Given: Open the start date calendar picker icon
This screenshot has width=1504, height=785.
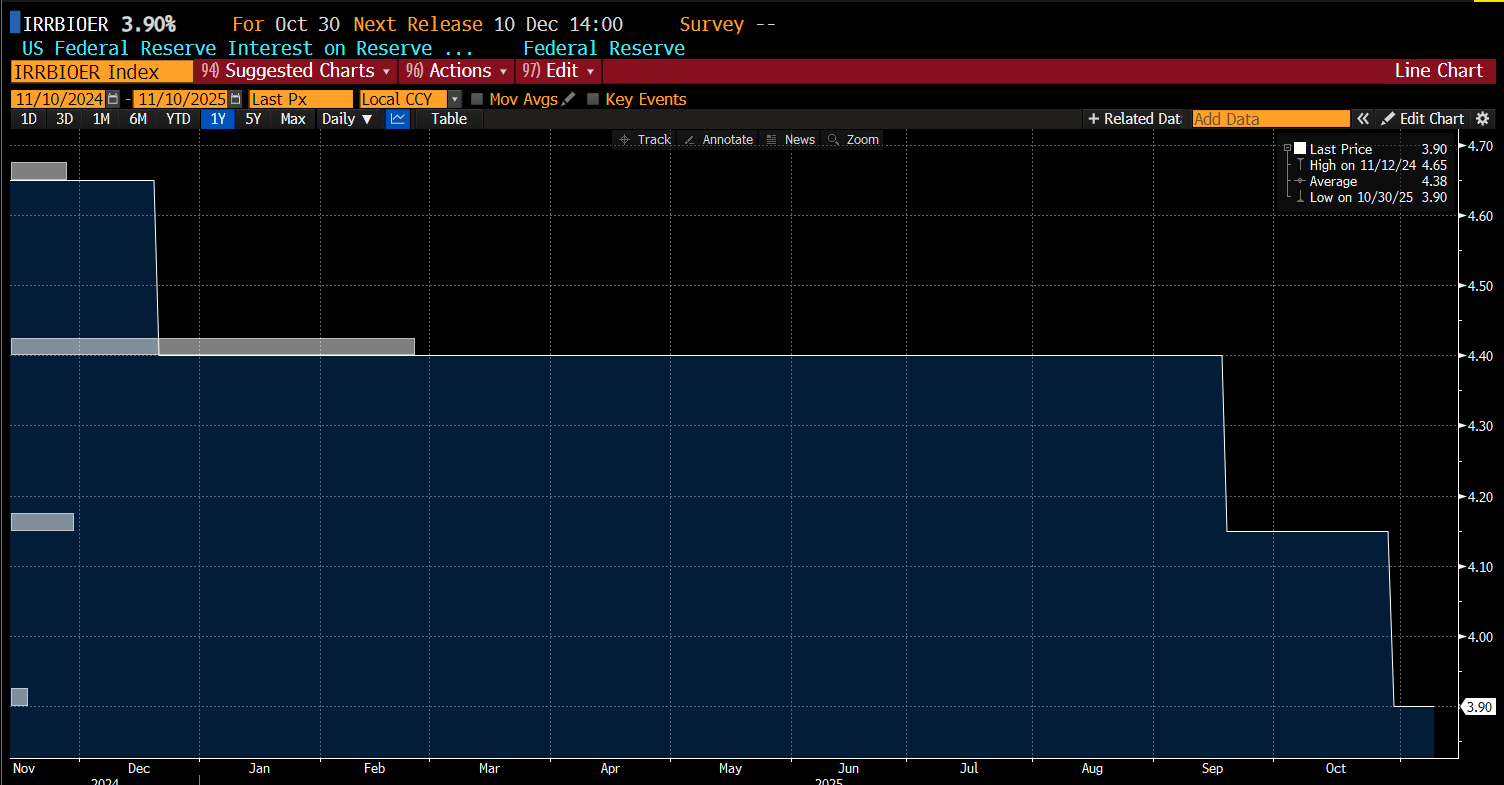Looking at the screenshot, I should tap(113, 99).
